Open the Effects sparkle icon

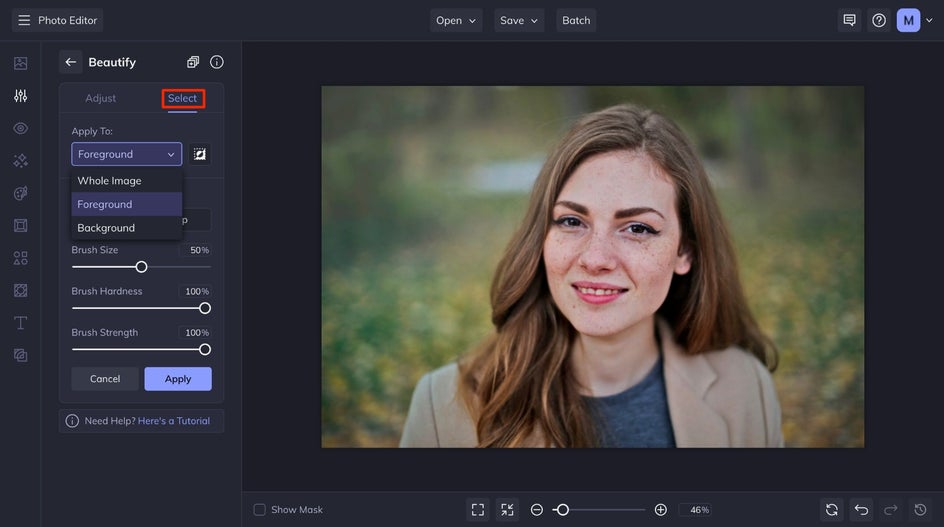[20, 161]
